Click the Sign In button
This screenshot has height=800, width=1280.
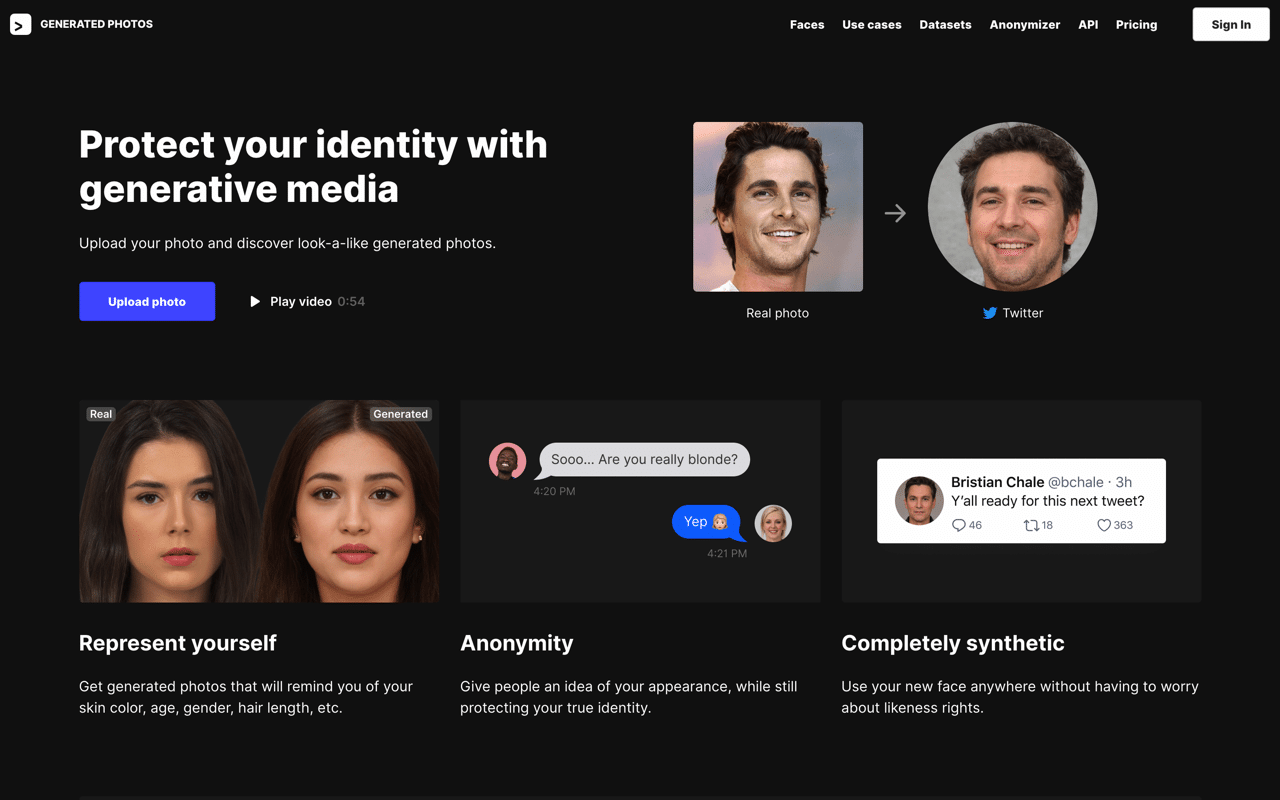(1230, 25)
